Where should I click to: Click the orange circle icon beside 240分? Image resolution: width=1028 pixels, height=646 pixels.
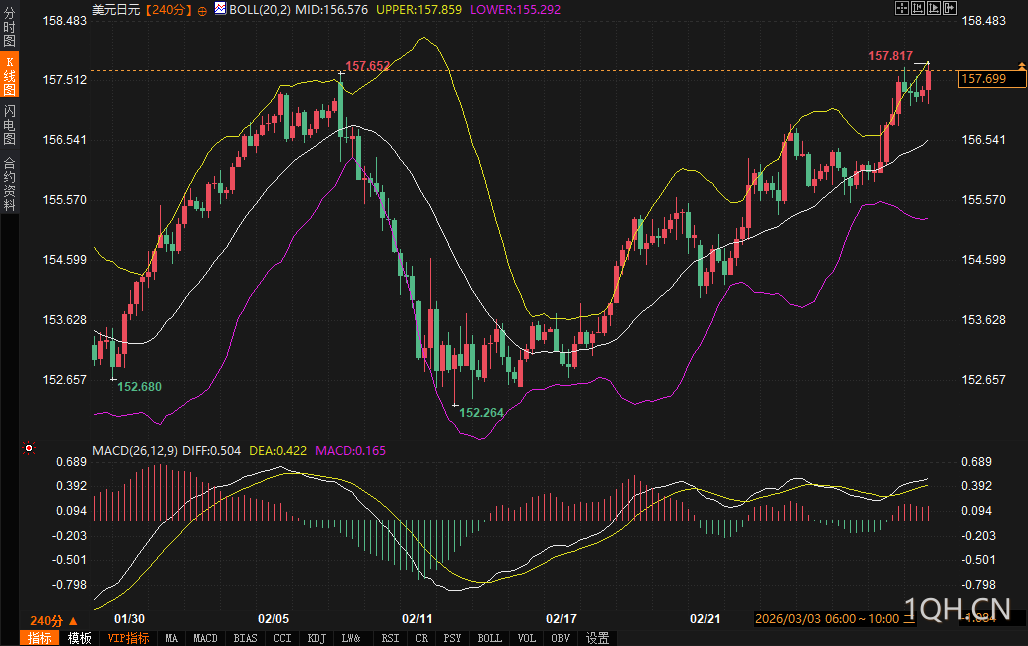pos(203,9)
